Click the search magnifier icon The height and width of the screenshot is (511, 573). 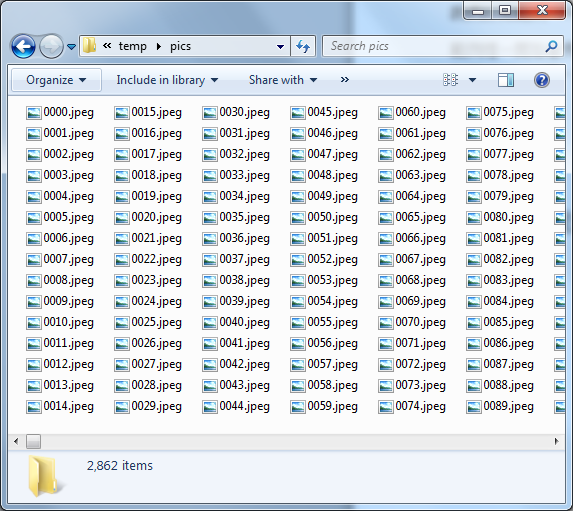pos(551,46)
